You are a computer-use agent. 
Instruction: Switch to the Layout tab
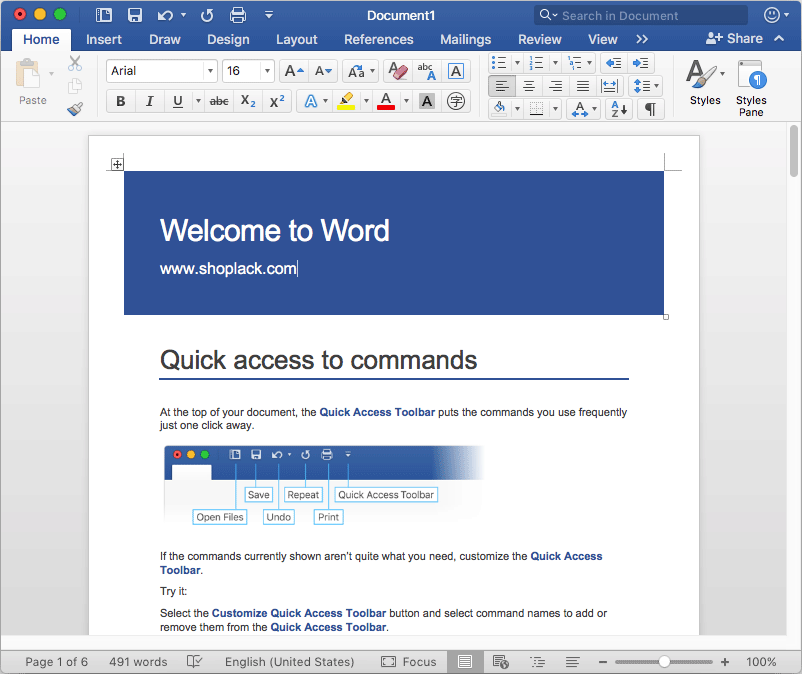coord(297,39)
